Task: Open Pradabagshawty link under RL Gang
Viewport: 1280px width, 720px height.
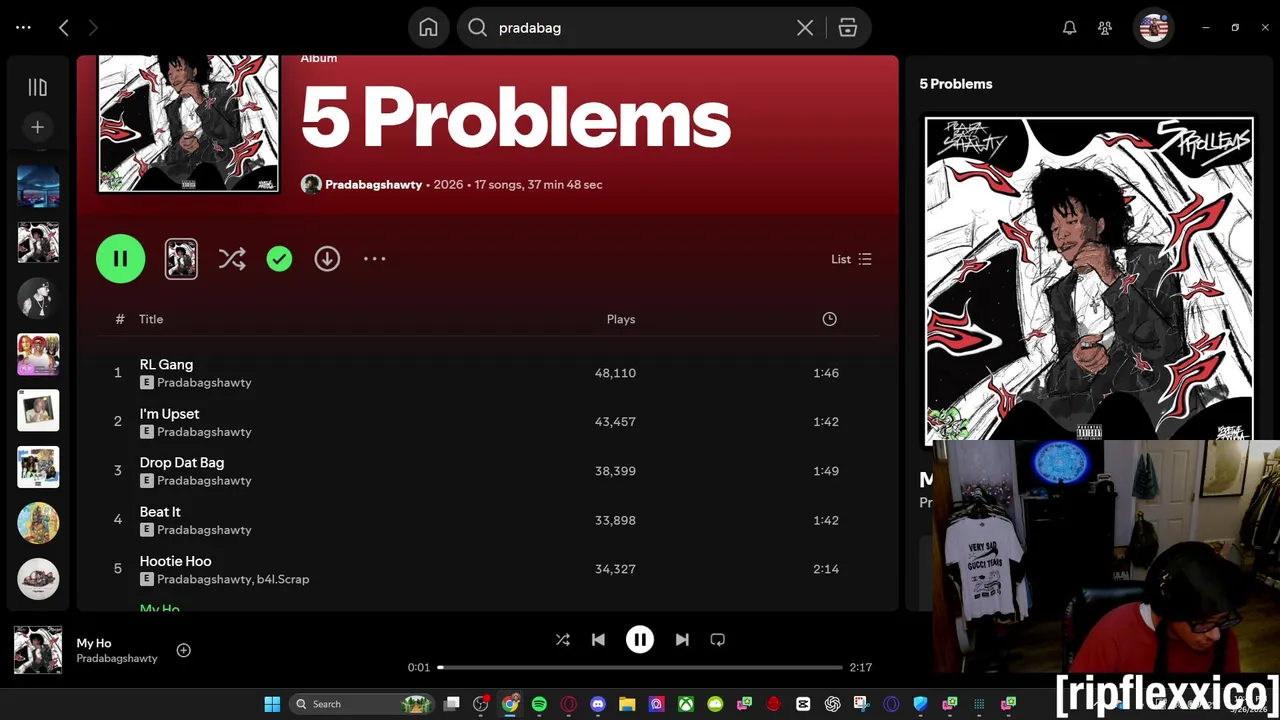Action: click(x=204, y=383)
